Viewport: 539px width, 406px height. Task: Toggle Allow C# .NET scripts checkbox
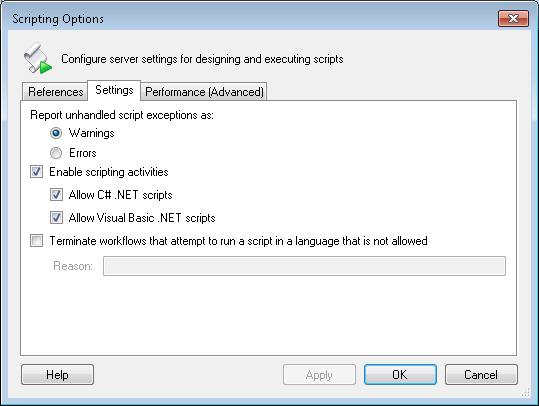coord(56,195)
